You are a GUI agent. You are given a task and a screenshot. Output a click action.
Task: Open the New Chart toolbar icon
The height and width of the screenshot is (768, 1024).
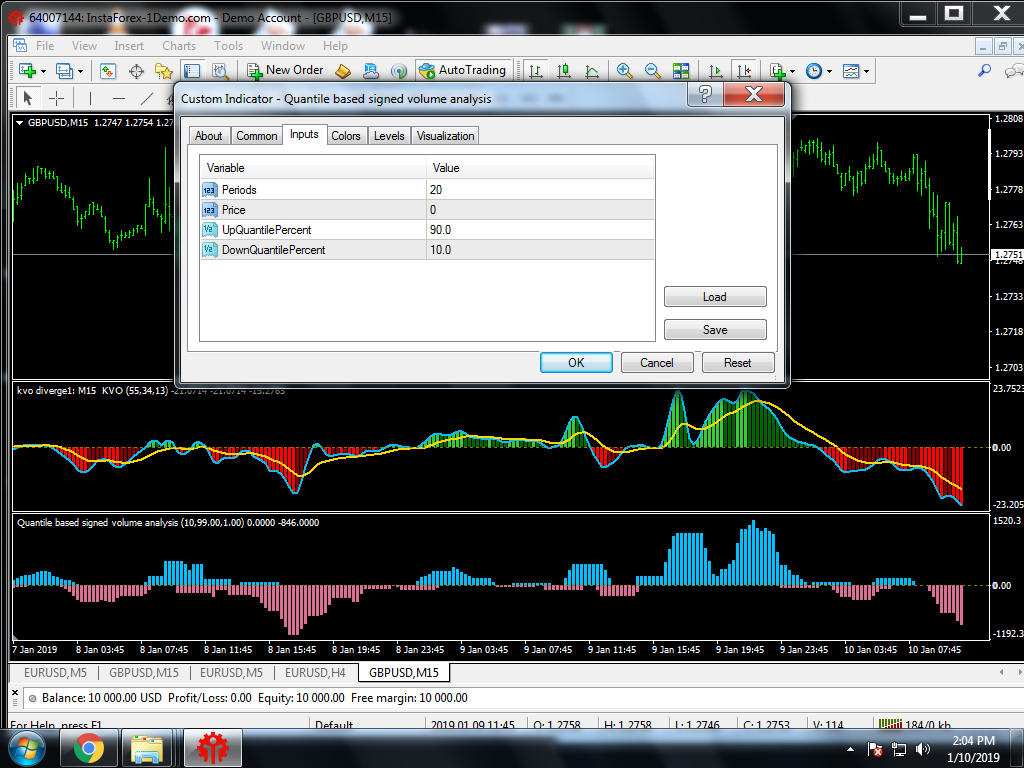click(x=27, y=71)
